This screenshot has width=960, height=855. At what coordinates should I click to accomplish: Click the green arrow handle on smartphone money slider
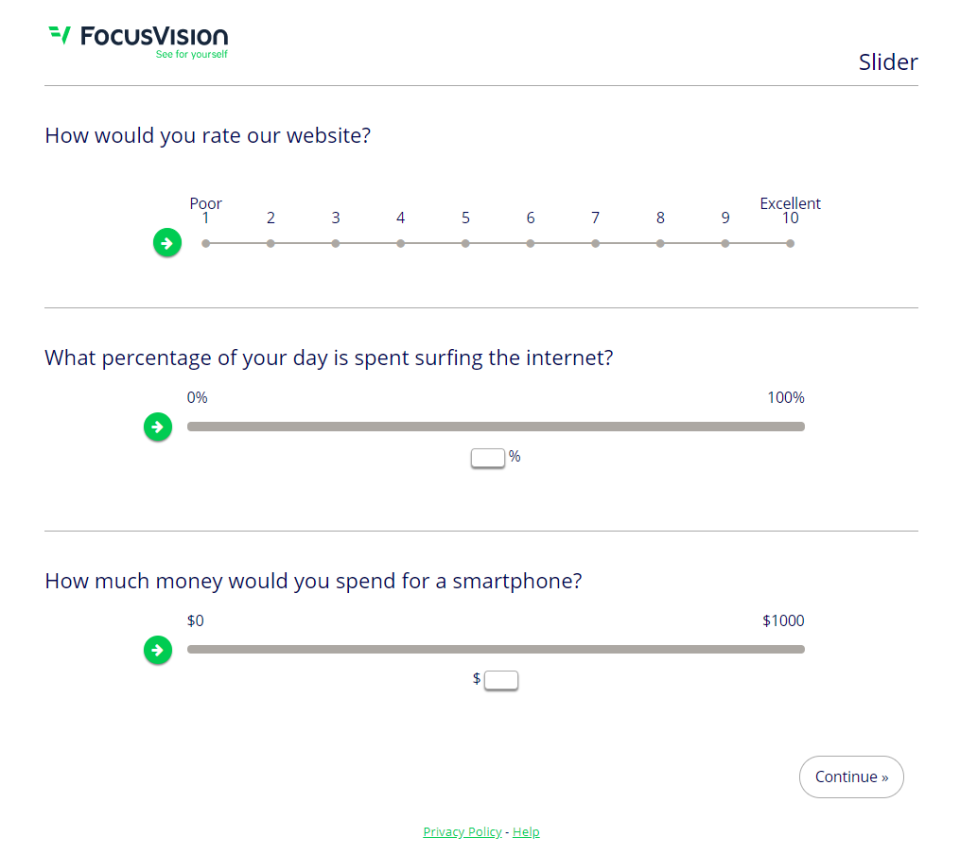[x=157, y=650]
